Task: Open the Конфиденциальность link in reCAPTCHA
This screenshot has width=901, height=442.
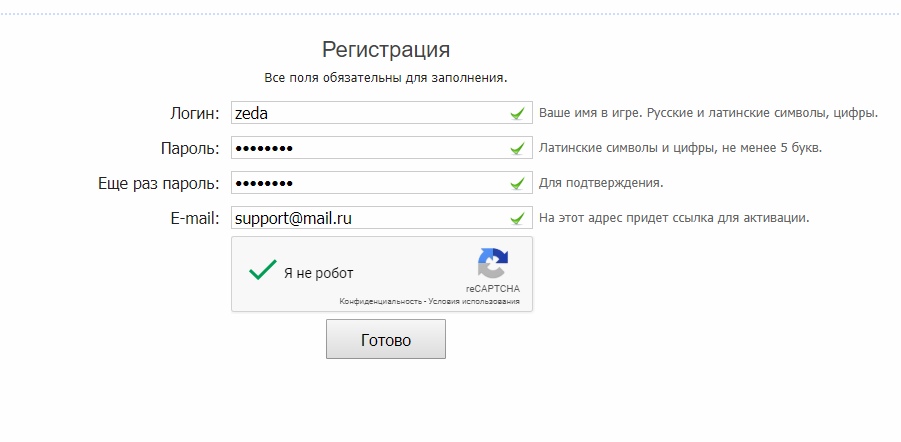Action: click(380, 301)
